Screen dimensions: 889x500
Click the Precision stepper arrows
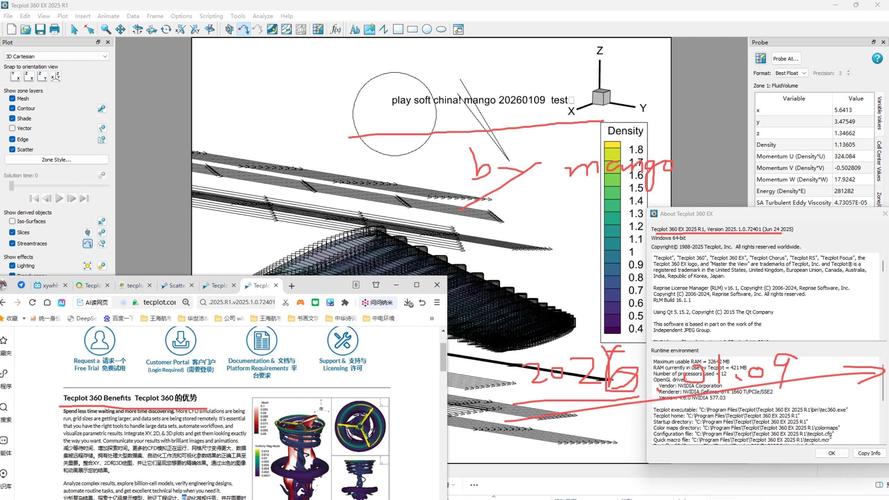point(848,73)
